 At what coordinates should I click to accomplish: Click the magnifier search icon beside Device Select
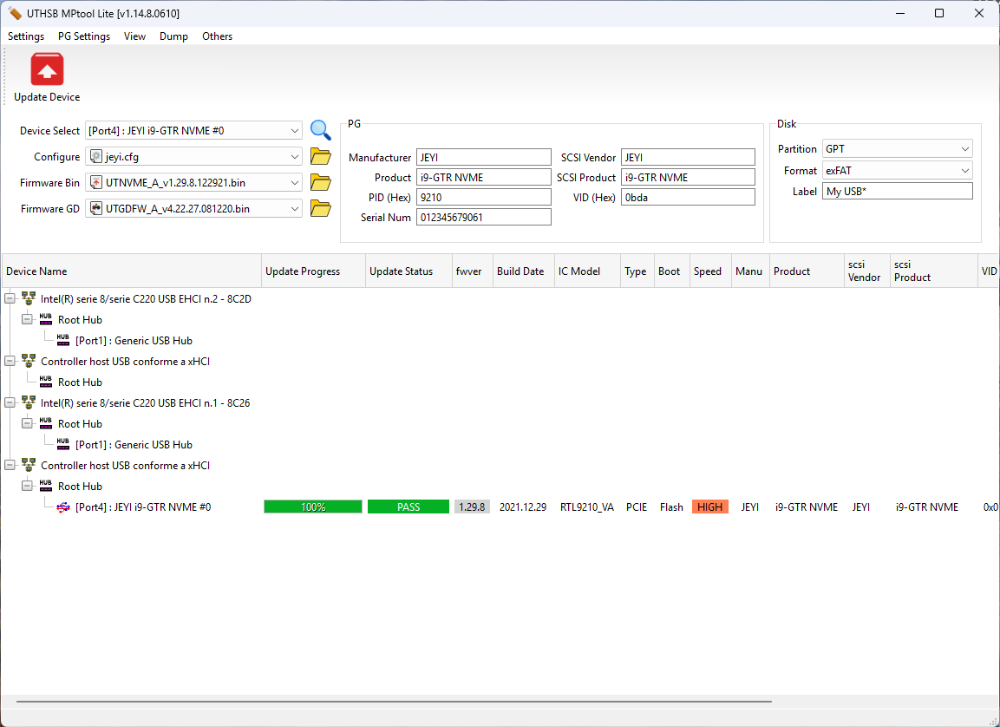coord(320,130)
